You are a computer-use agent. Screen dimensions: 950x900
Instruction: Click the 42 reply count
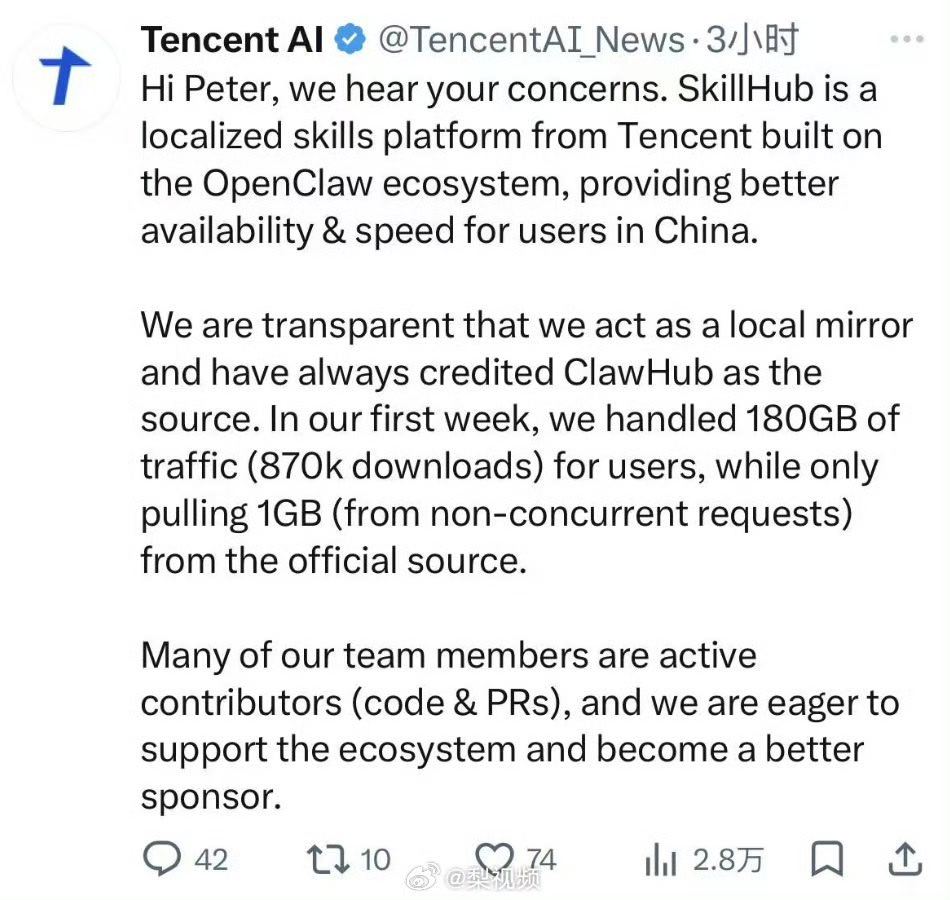pyautogui.click(x=212, y=858)
